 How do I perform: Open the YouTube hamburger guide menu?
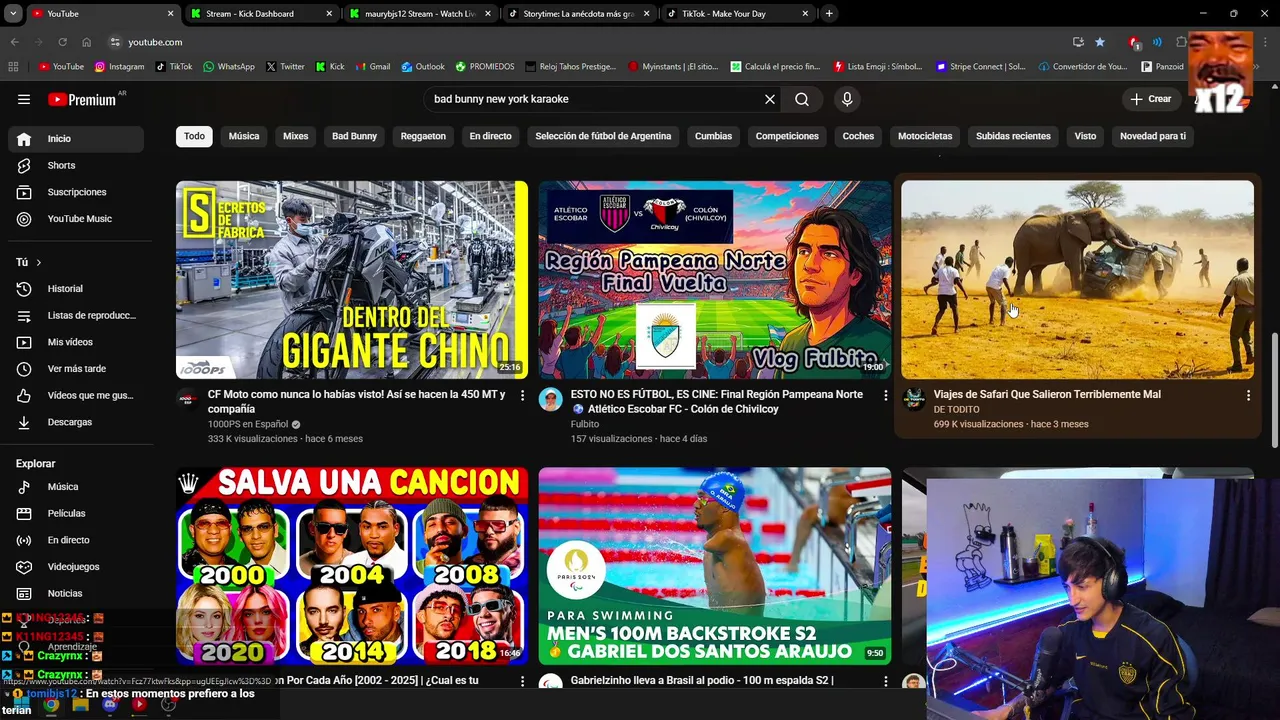(24, 99)
